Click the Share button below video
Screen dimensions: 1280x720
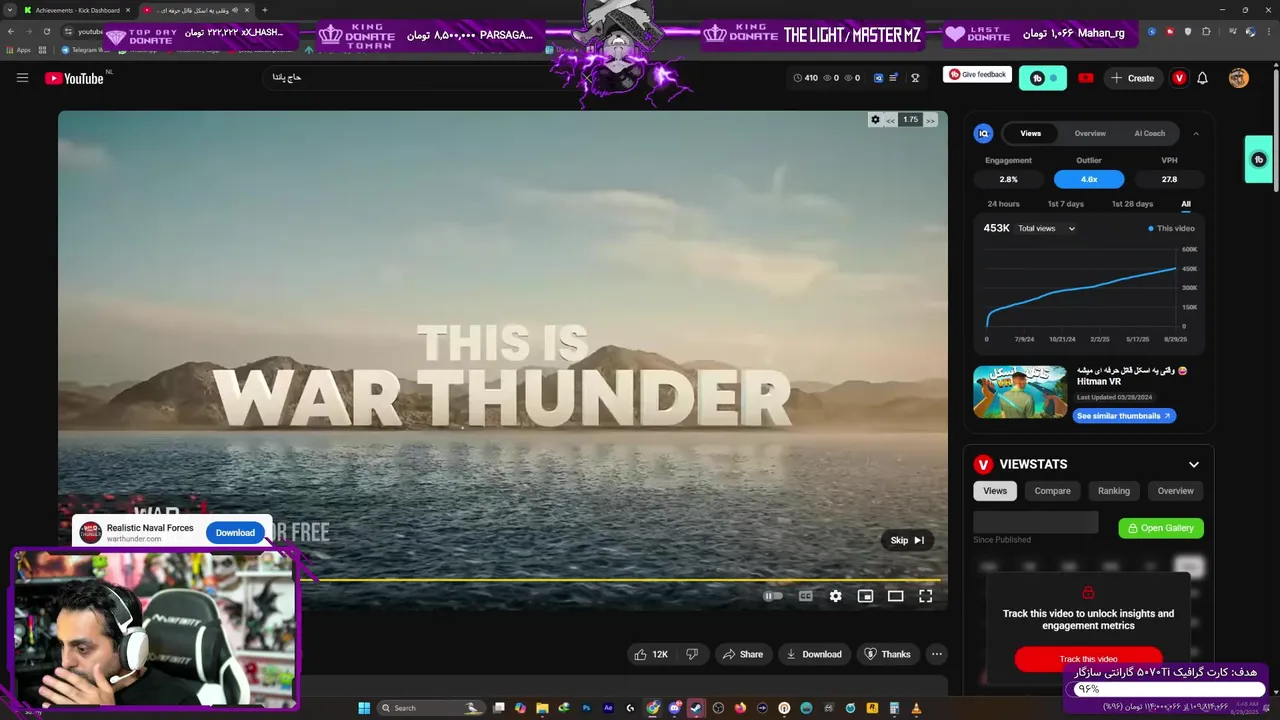tap(742, 654)
